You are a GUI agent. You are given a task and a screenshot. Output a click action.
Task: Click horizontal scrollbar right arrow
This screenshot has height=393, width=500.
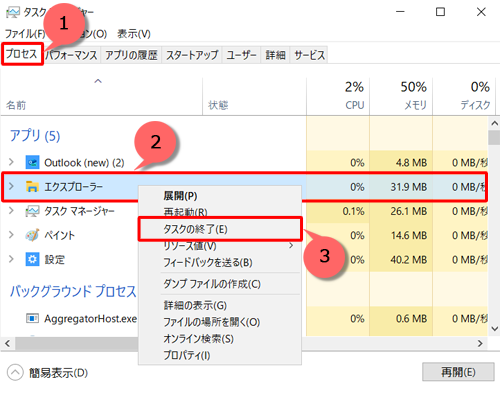(480, 343)
